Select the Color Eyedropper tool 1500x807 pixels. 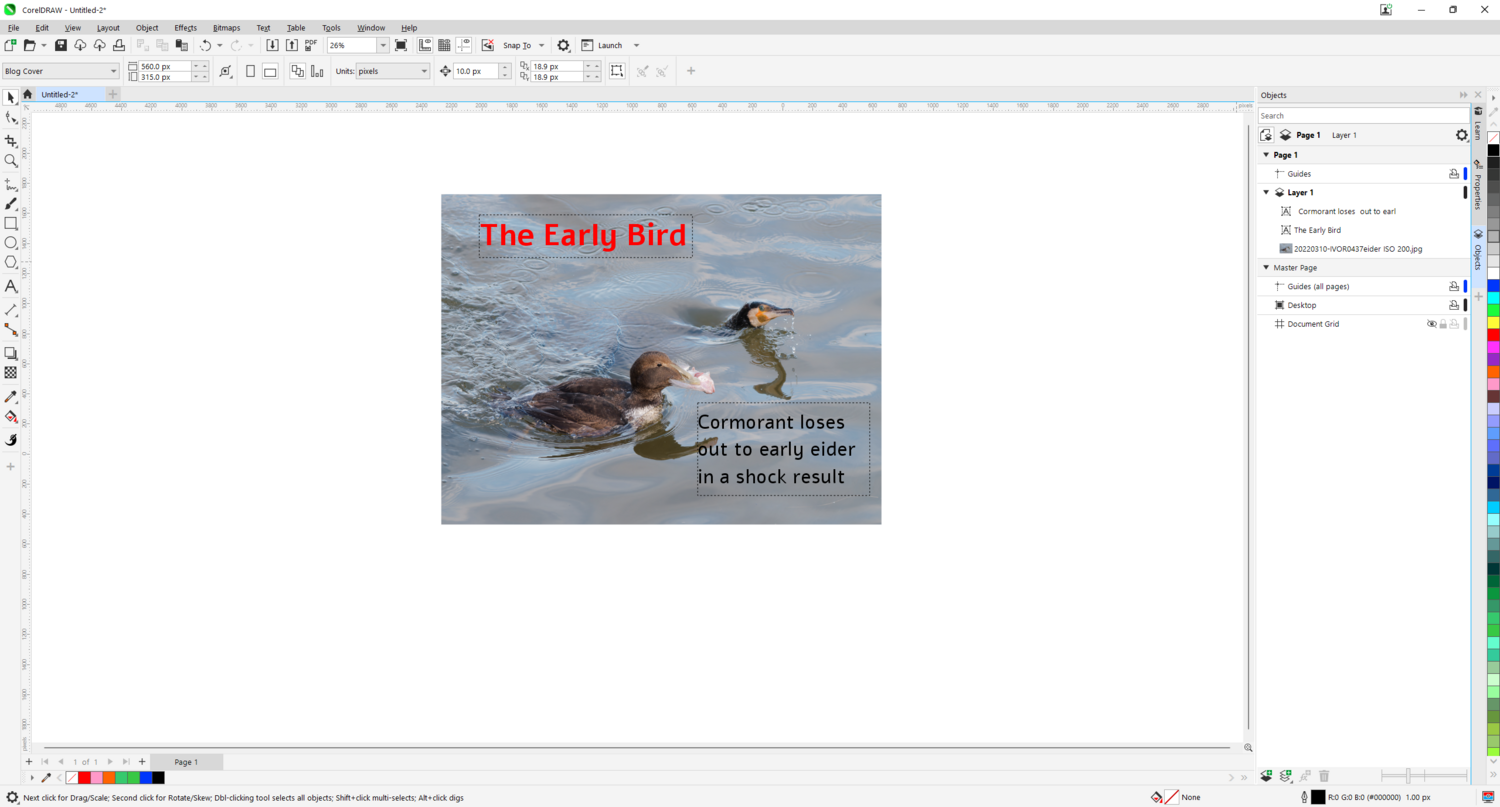click(x=11, y=397)
